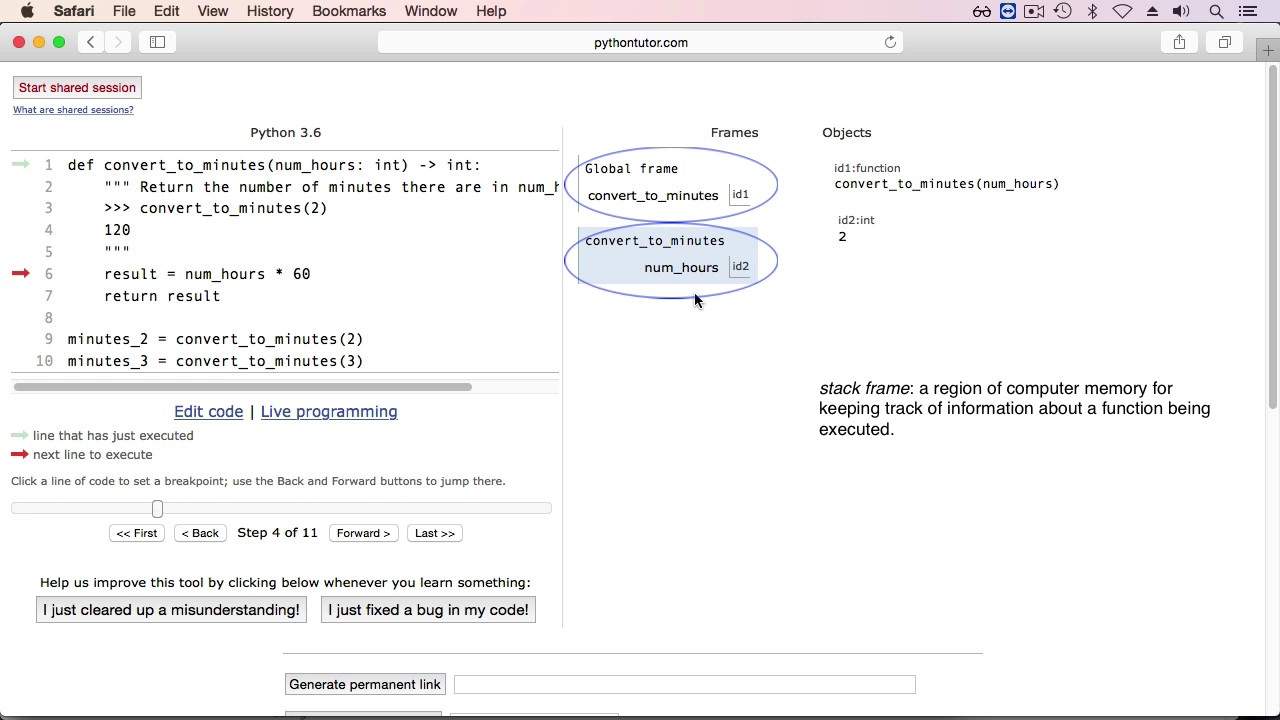This screenshot has height=720, width=1280.
Task: Click 'Step 4 of 11' text
Action: click(x=277, y=533)
